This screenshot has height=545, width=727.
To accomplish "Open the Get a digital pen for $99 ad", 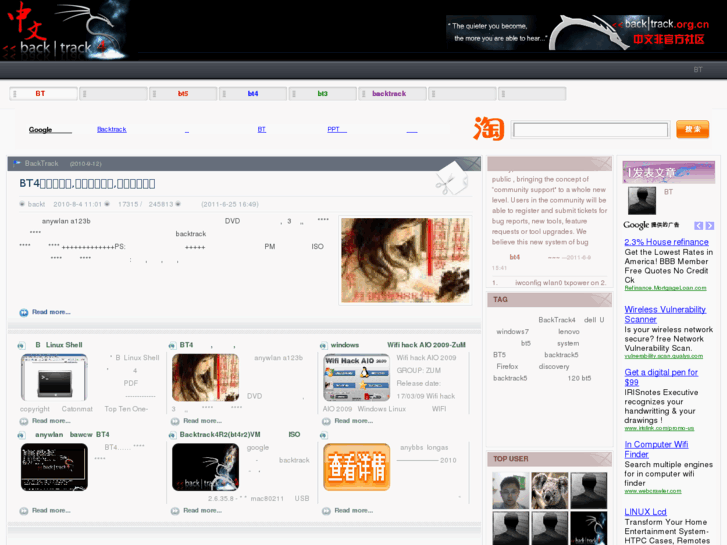I will click(661, 377).
